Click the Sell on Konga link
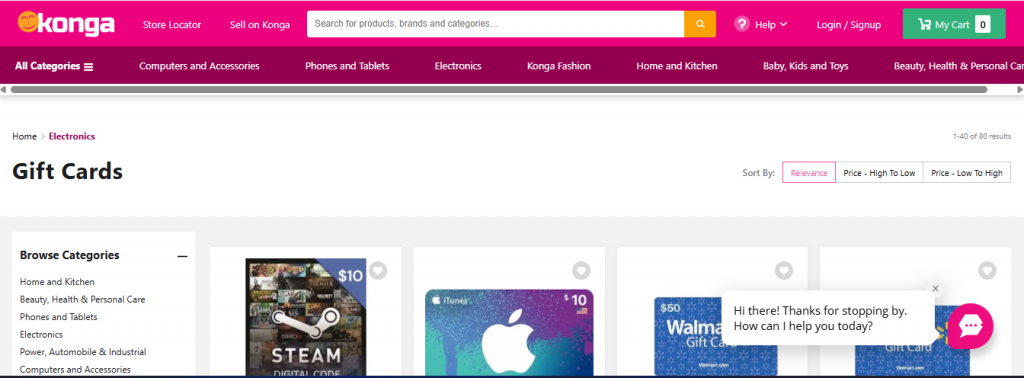Viewport: 1024px width, 378px height. [x=260, y=25]
